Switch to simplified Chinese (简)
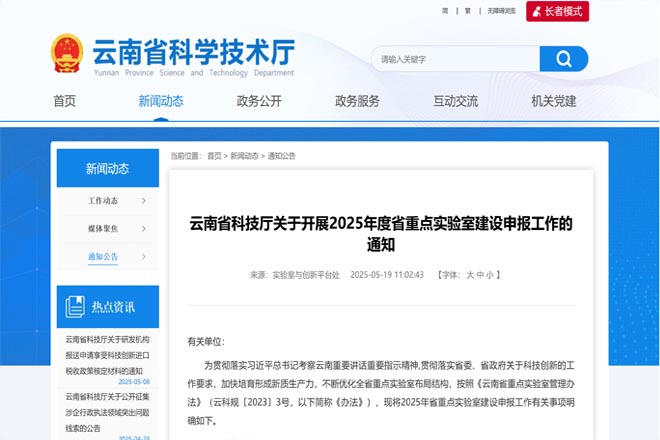Image resolution: width=660 pixels, height=440 pixels. pos(445,11)
